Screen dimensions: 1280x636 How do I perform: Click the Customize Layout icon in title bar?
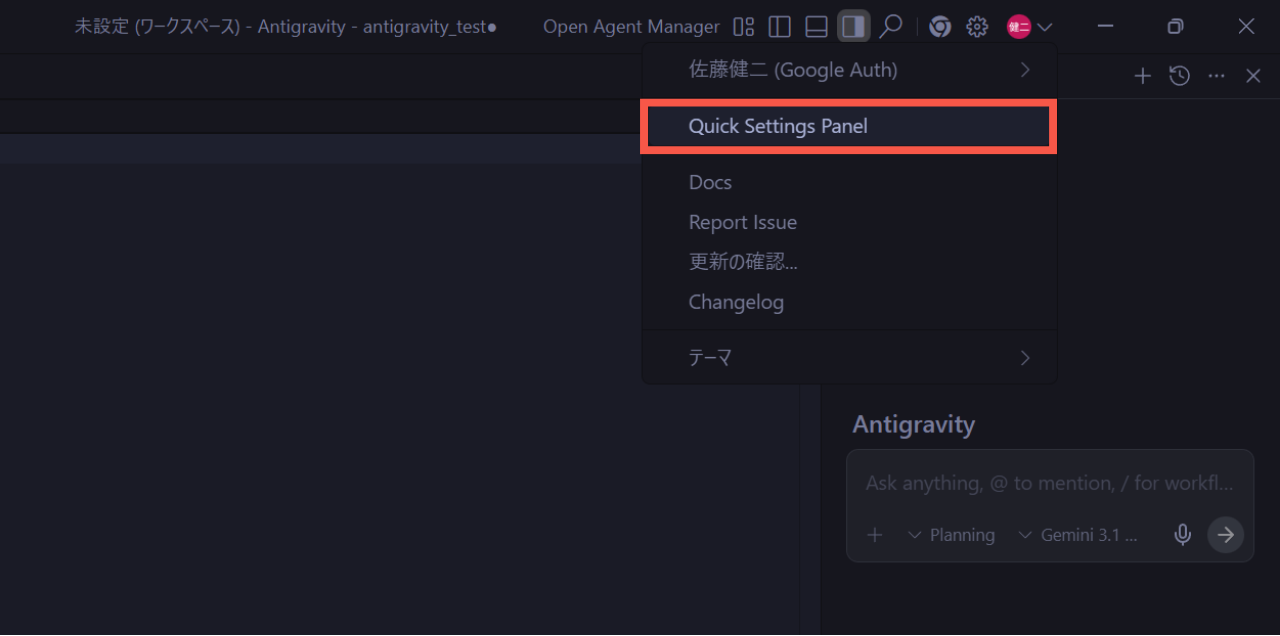pos(744,27)
